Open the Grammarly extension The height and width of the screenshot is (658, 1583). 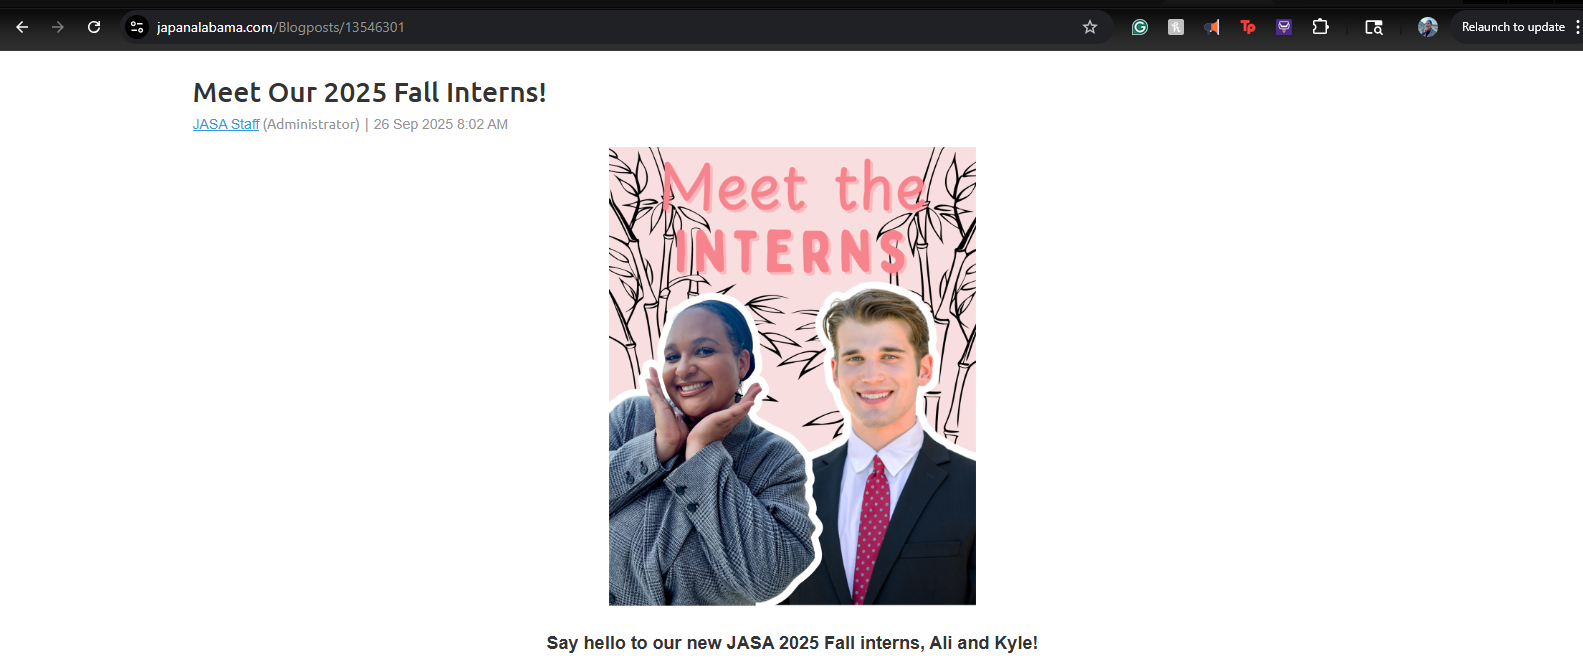click(1140, 27)
